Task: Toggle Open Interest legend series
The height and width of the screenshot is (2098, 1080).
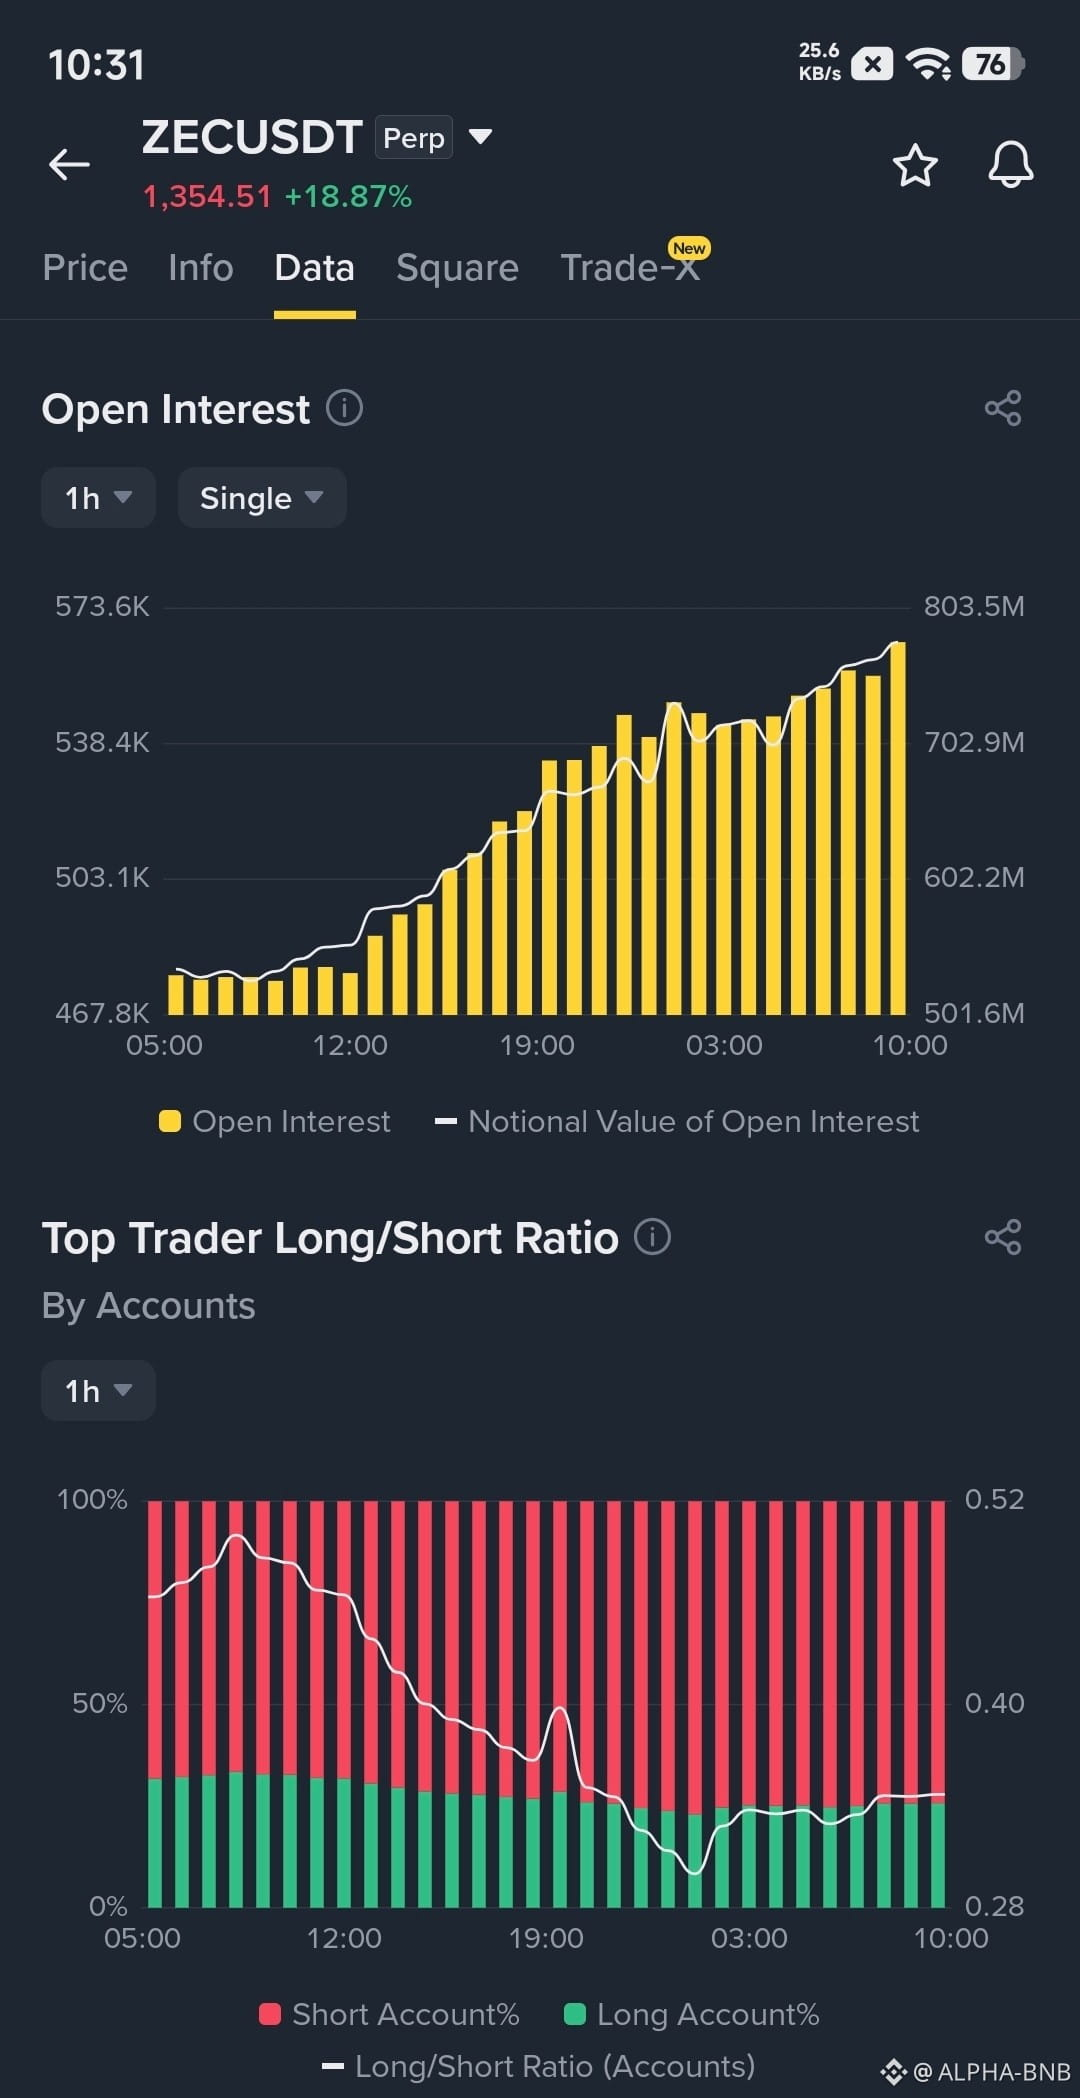Action: pyautogui.click(x=274, y=1122)
